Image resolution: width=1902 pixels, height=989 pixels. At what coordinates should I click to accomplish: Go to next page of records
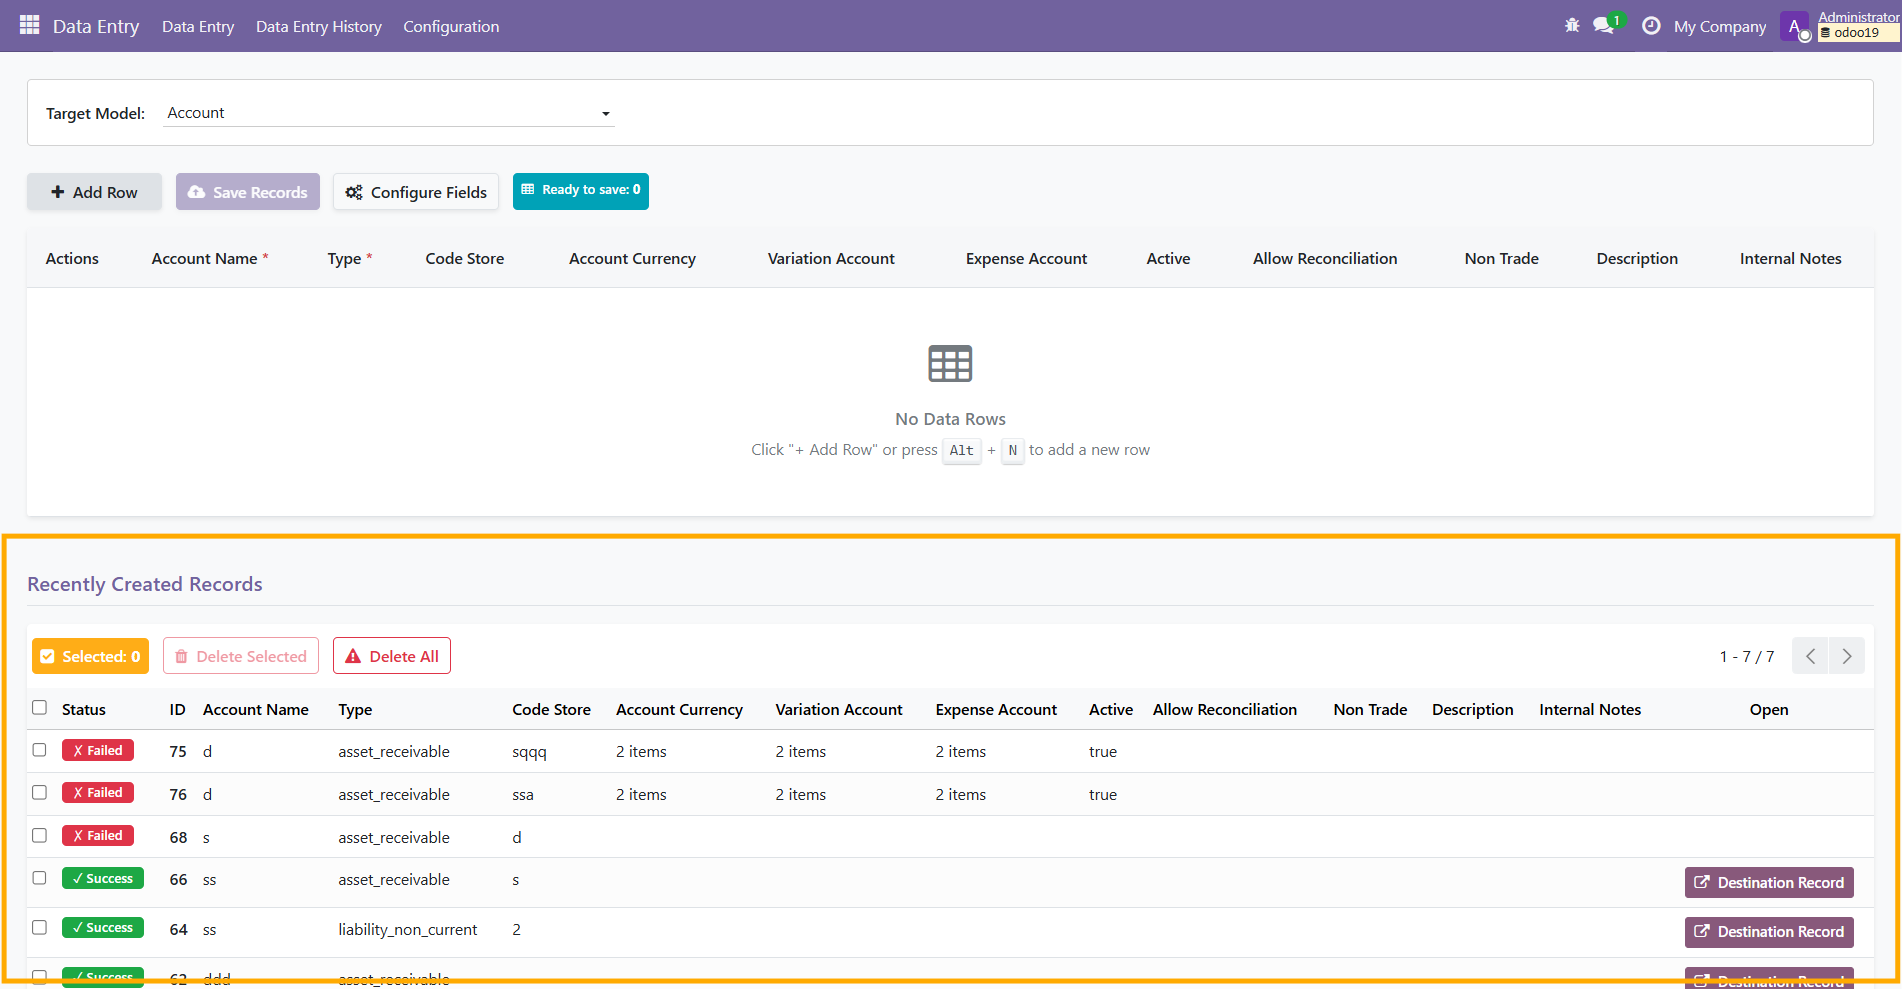pos(1846,656)
